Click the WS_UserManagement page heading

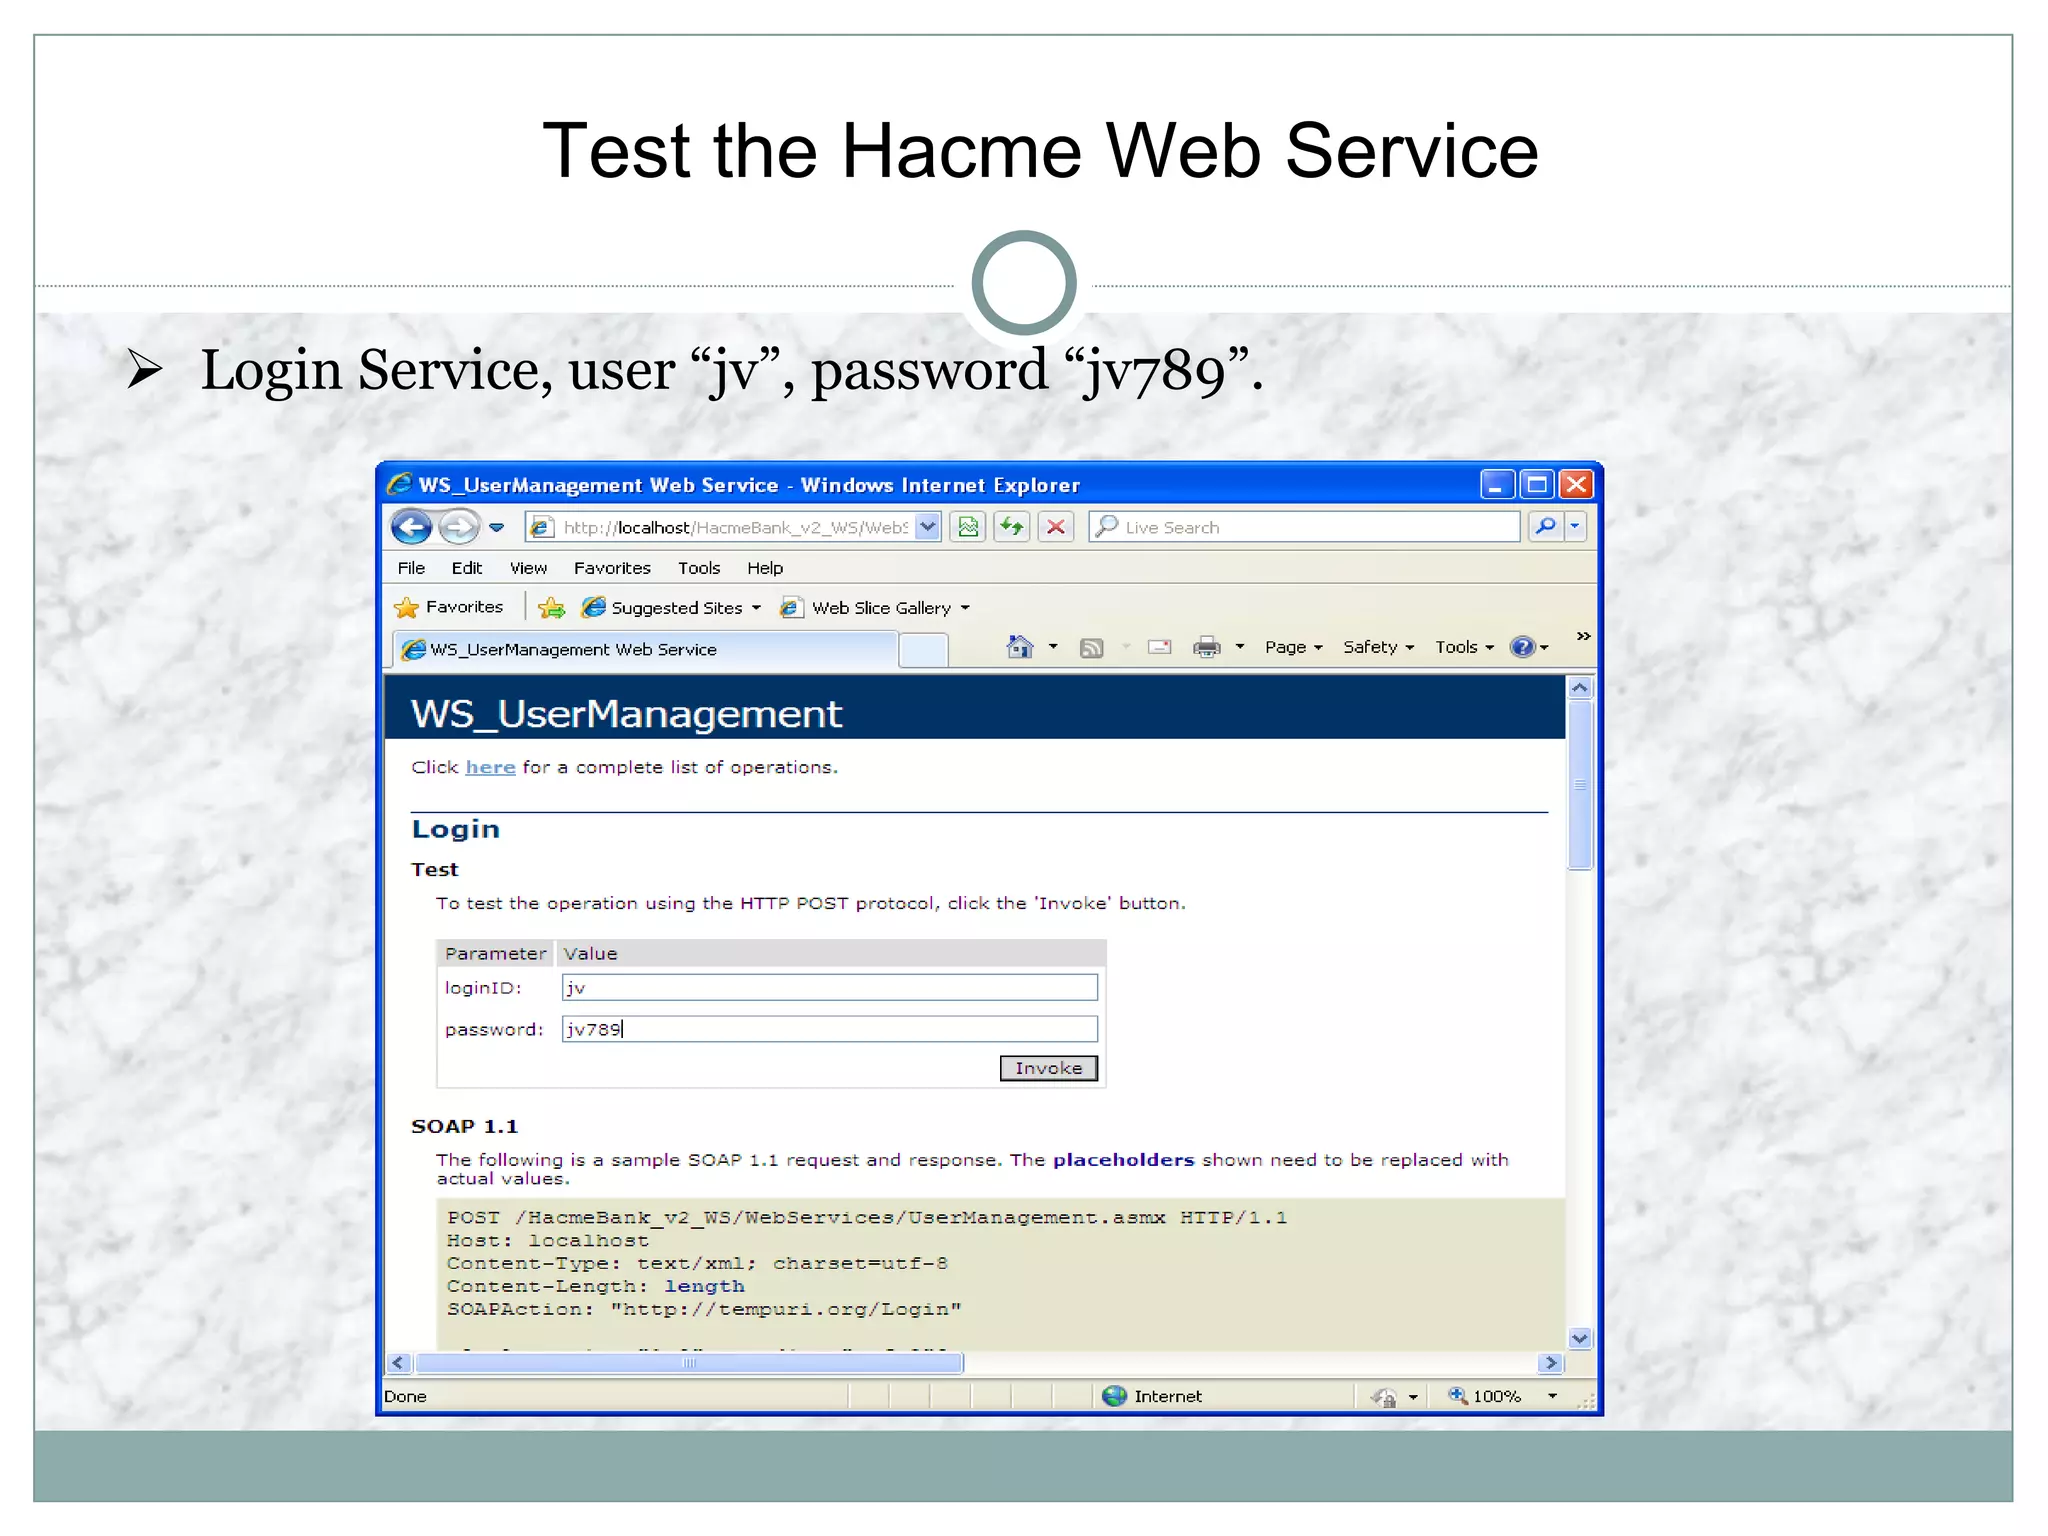pos(626,714)
